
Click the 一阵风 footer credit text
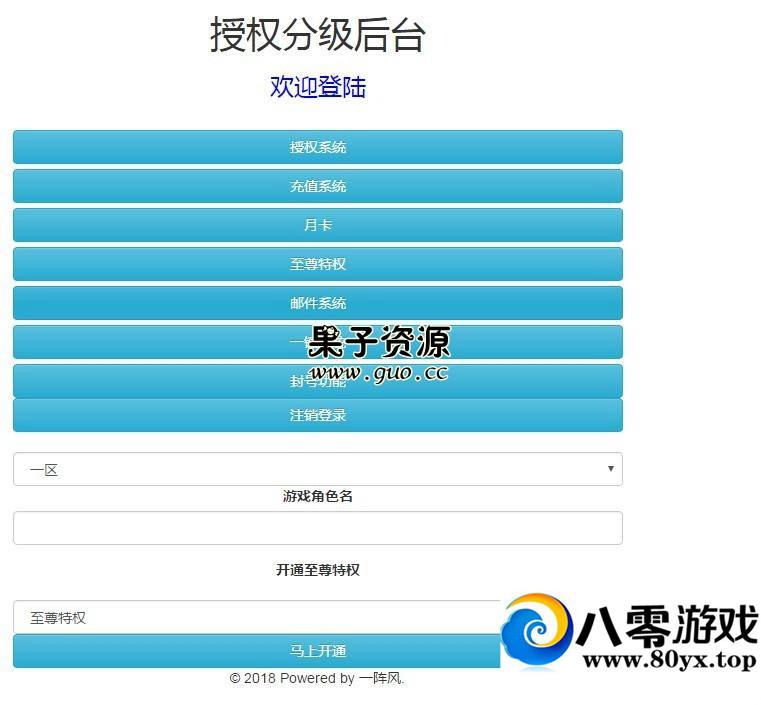pos(380,678)
